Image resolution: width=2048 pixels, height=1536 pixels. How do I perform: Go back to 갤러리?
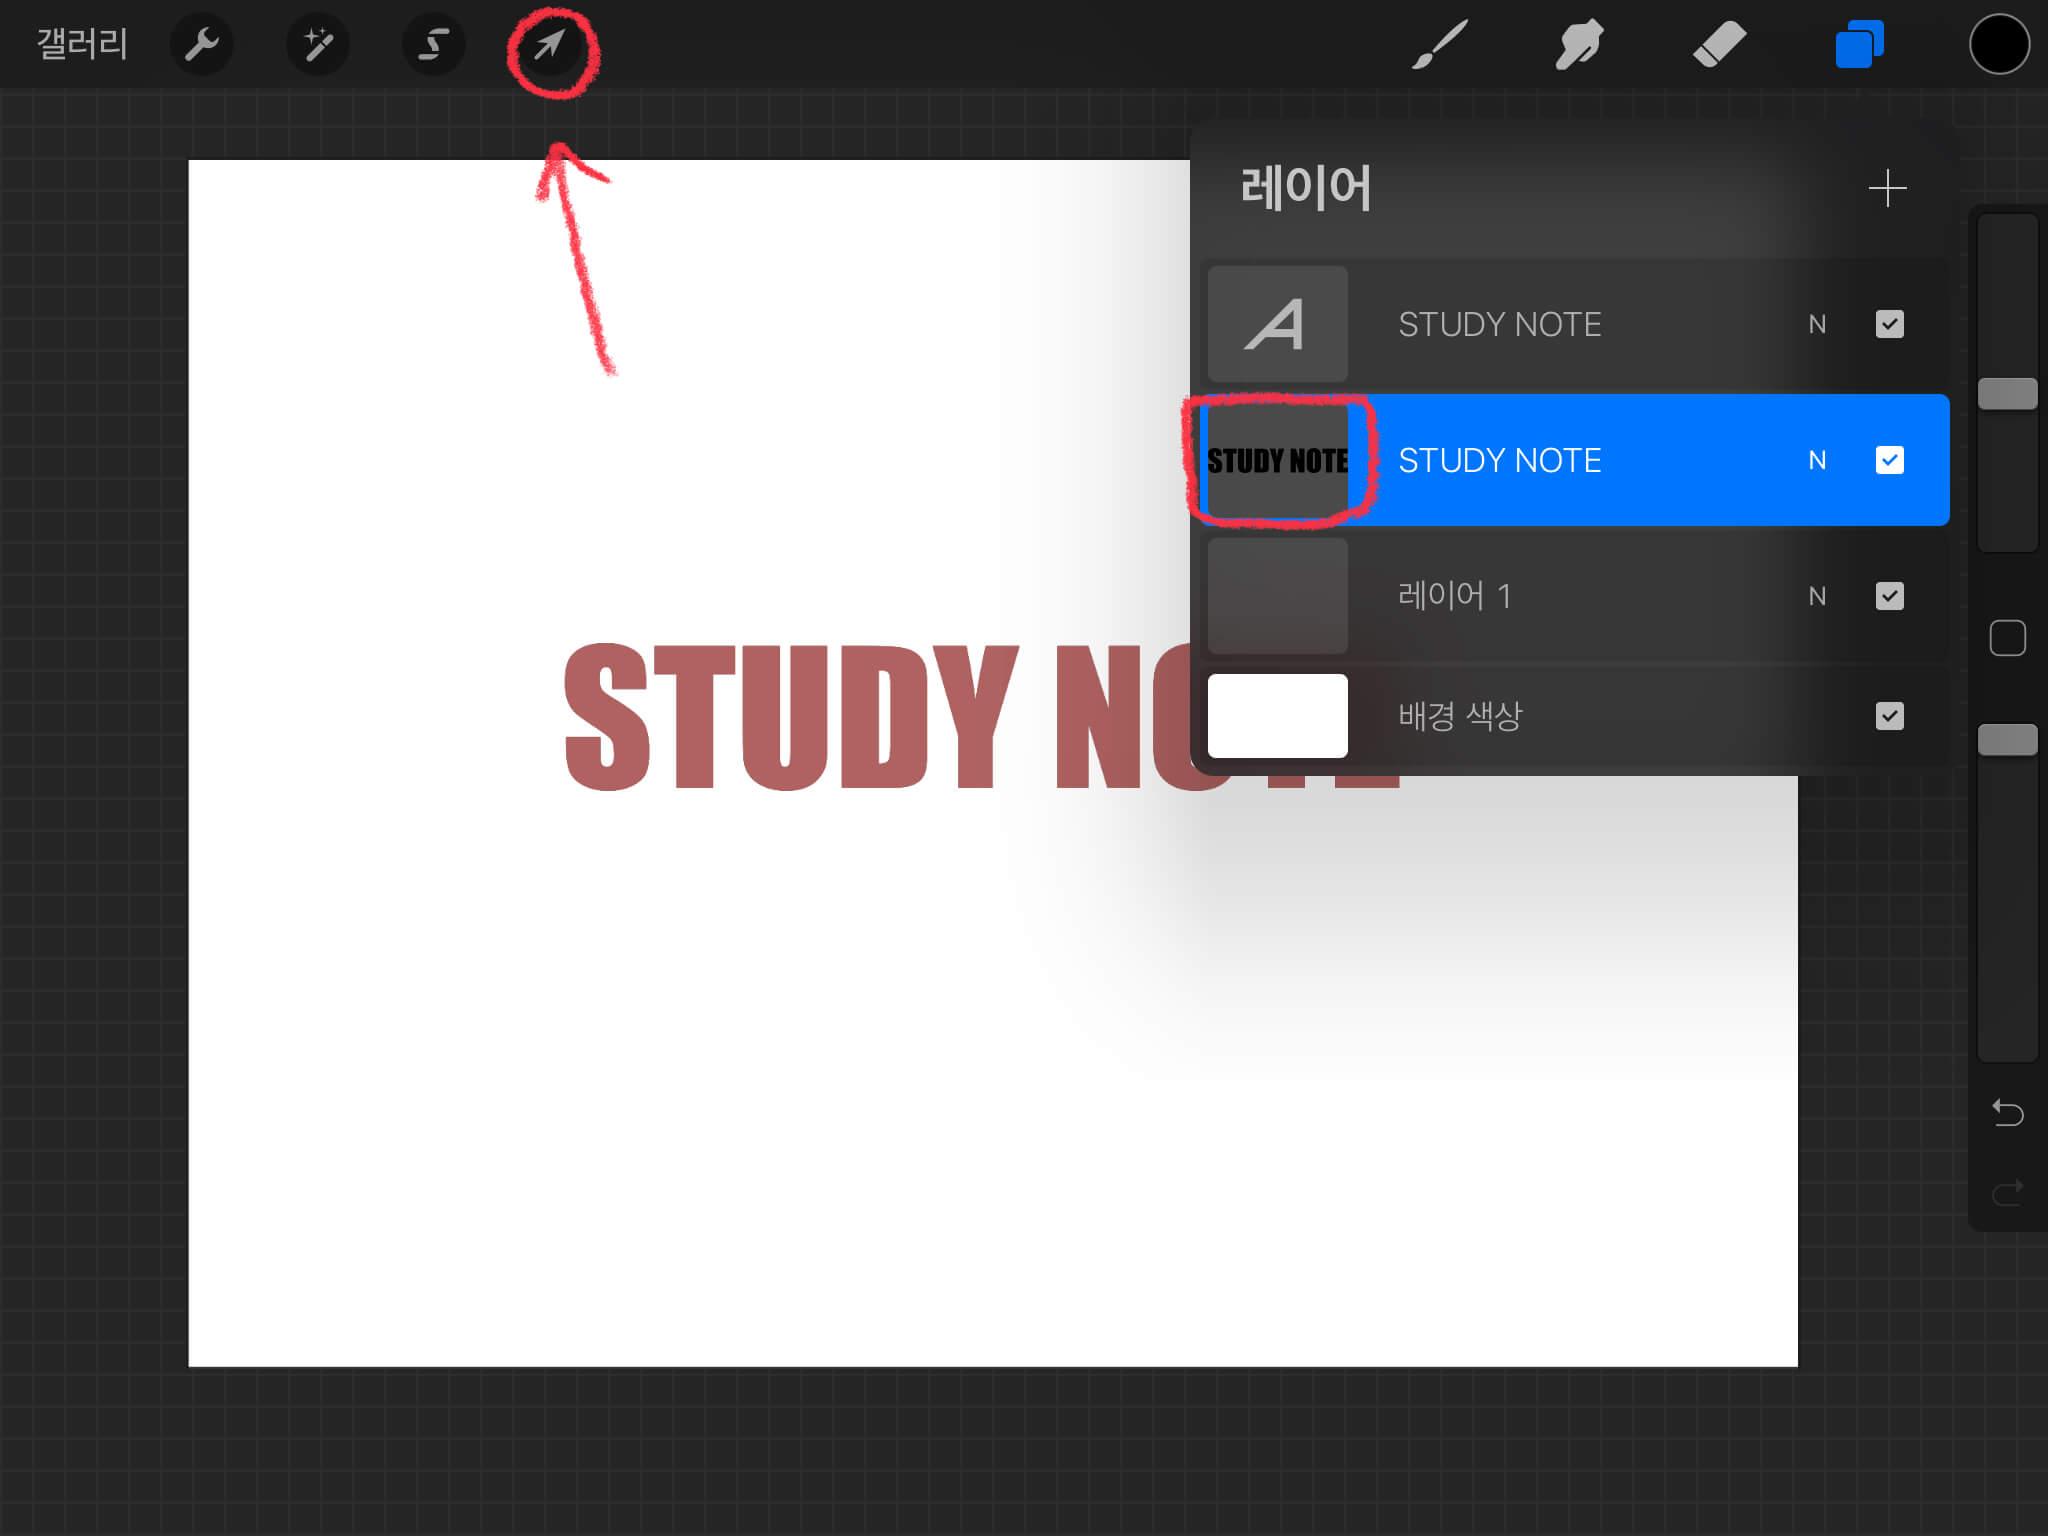82,44
